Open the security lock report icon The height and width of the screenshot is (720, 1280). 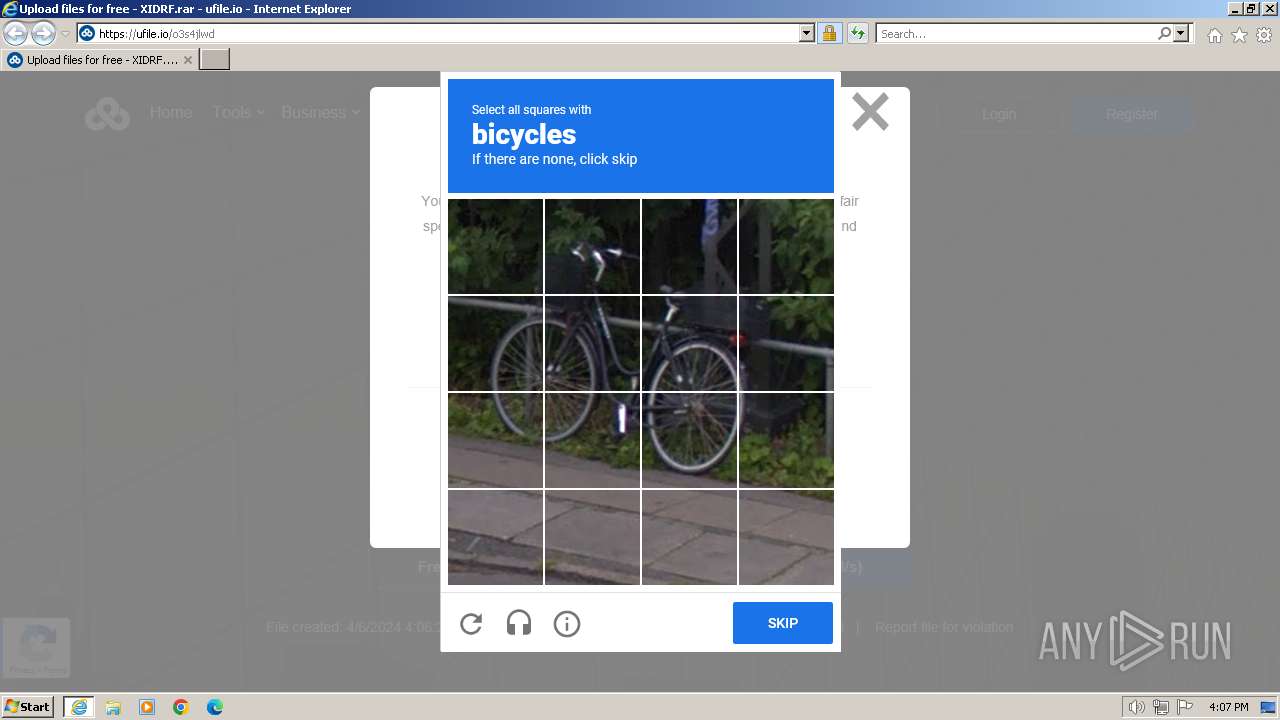[x=829, y=34]
